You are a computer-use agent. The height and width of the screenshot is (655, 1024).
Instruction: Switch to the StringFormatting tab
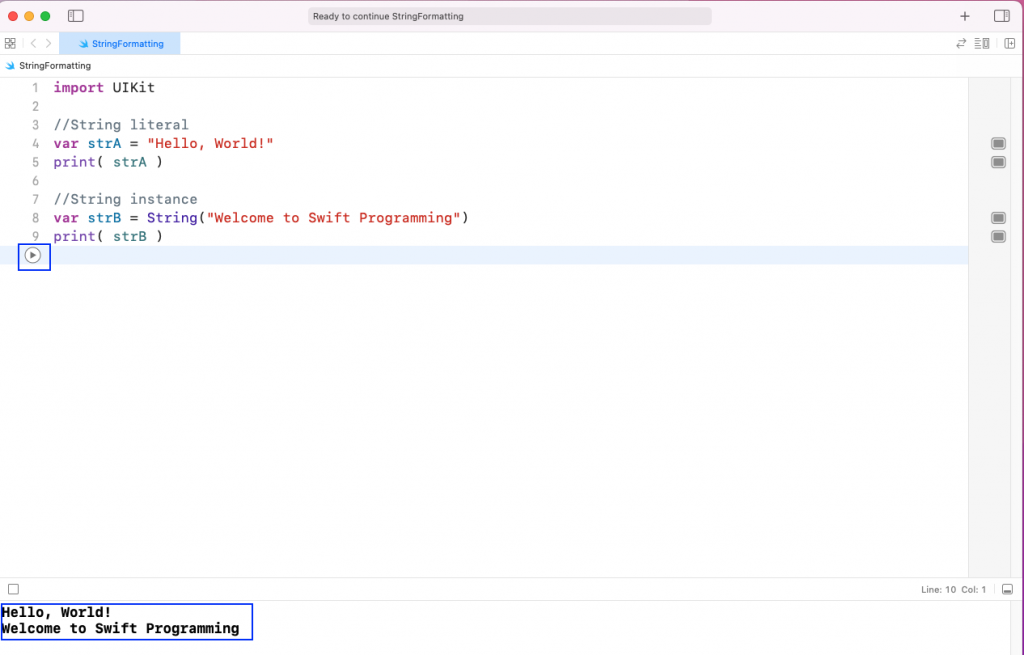(120, 43)
